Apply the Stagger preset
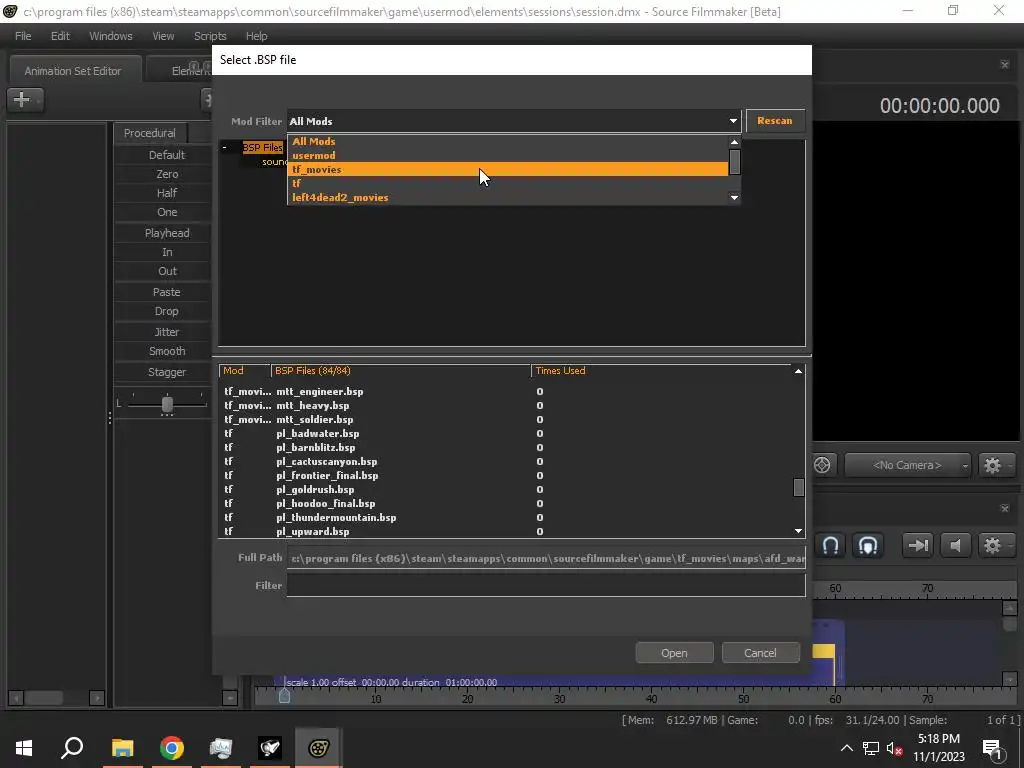This screenshot has height=768, width=1024. [167, 372]
